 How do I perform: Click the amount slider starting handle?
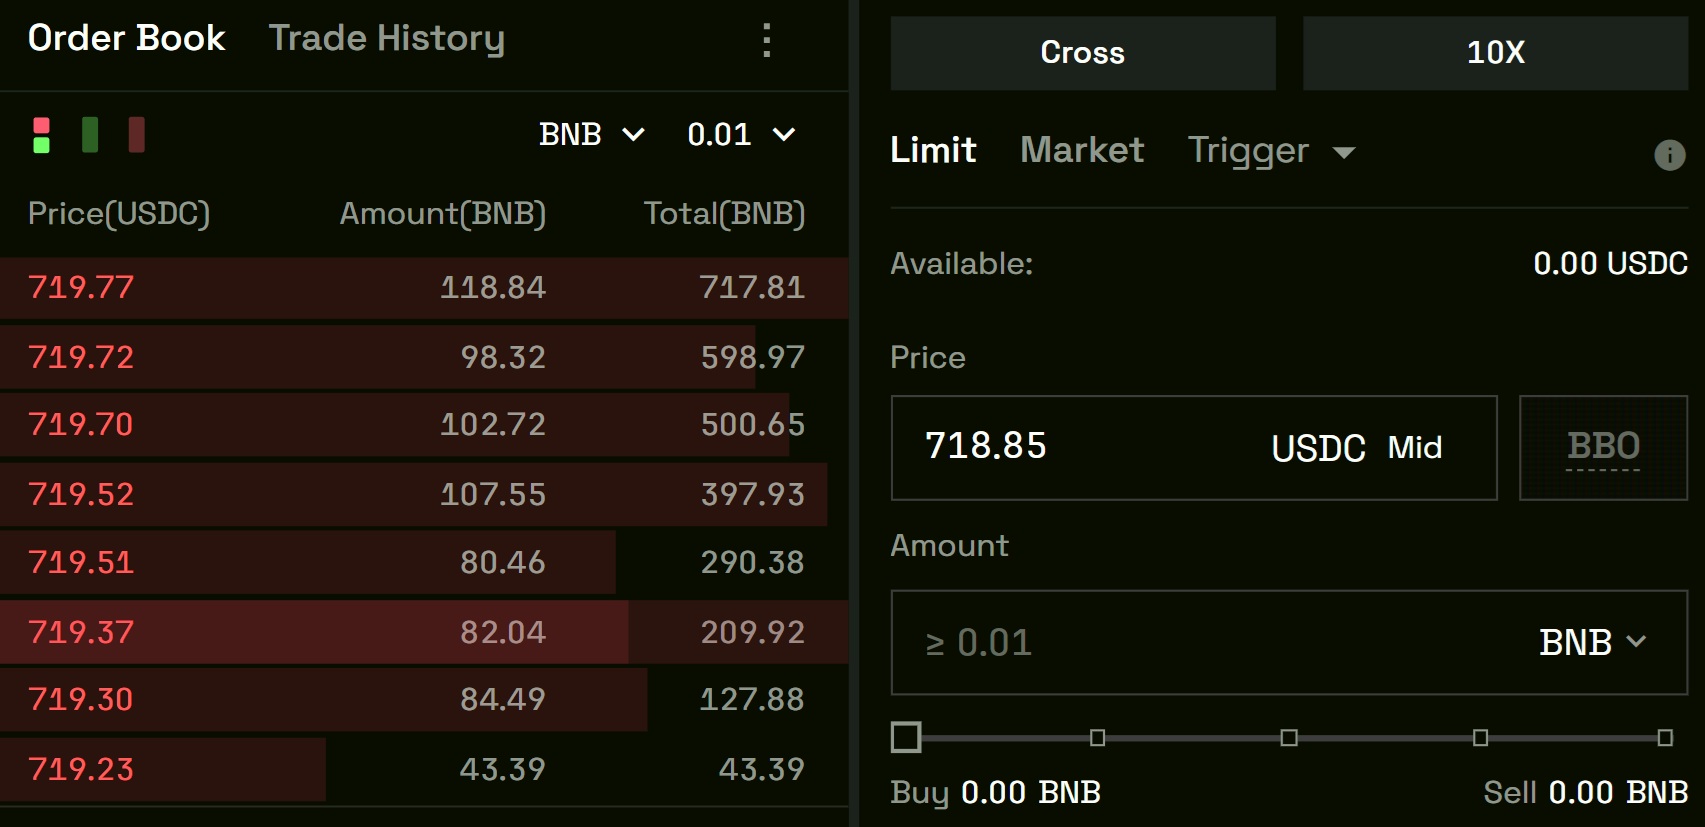click(x=906, y=737)
